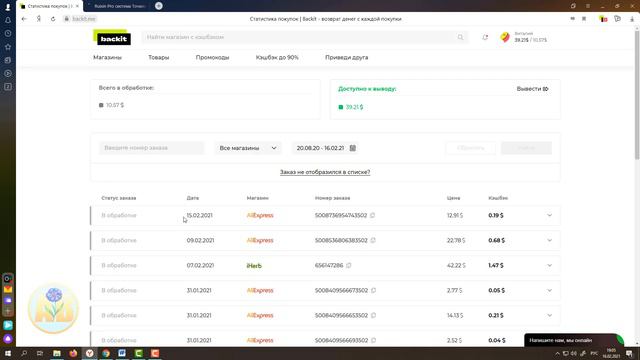
Task: Click the order number input field
Action: (151, 148)
